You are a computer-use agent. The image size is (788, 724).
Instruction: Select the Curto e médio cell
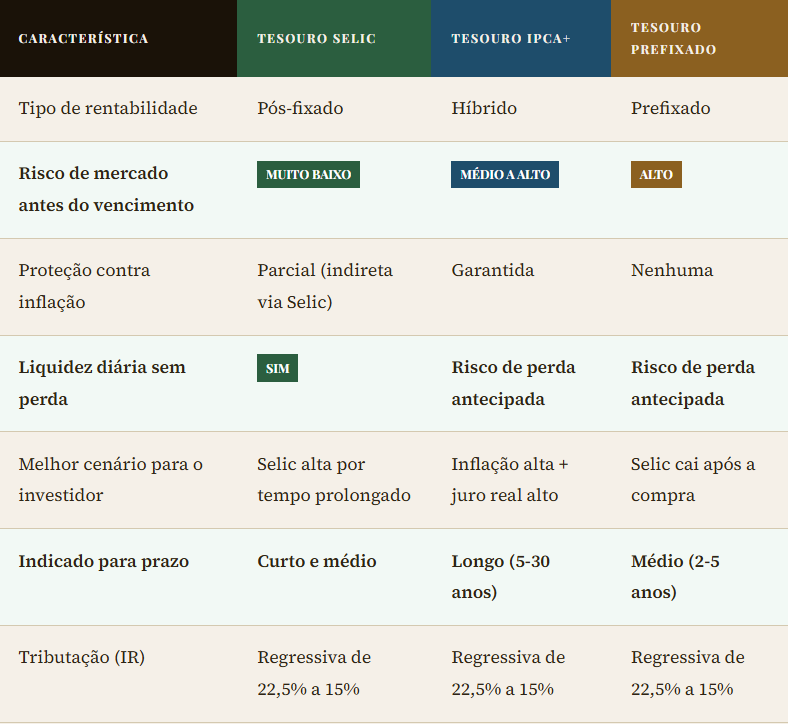click(317, 561)
